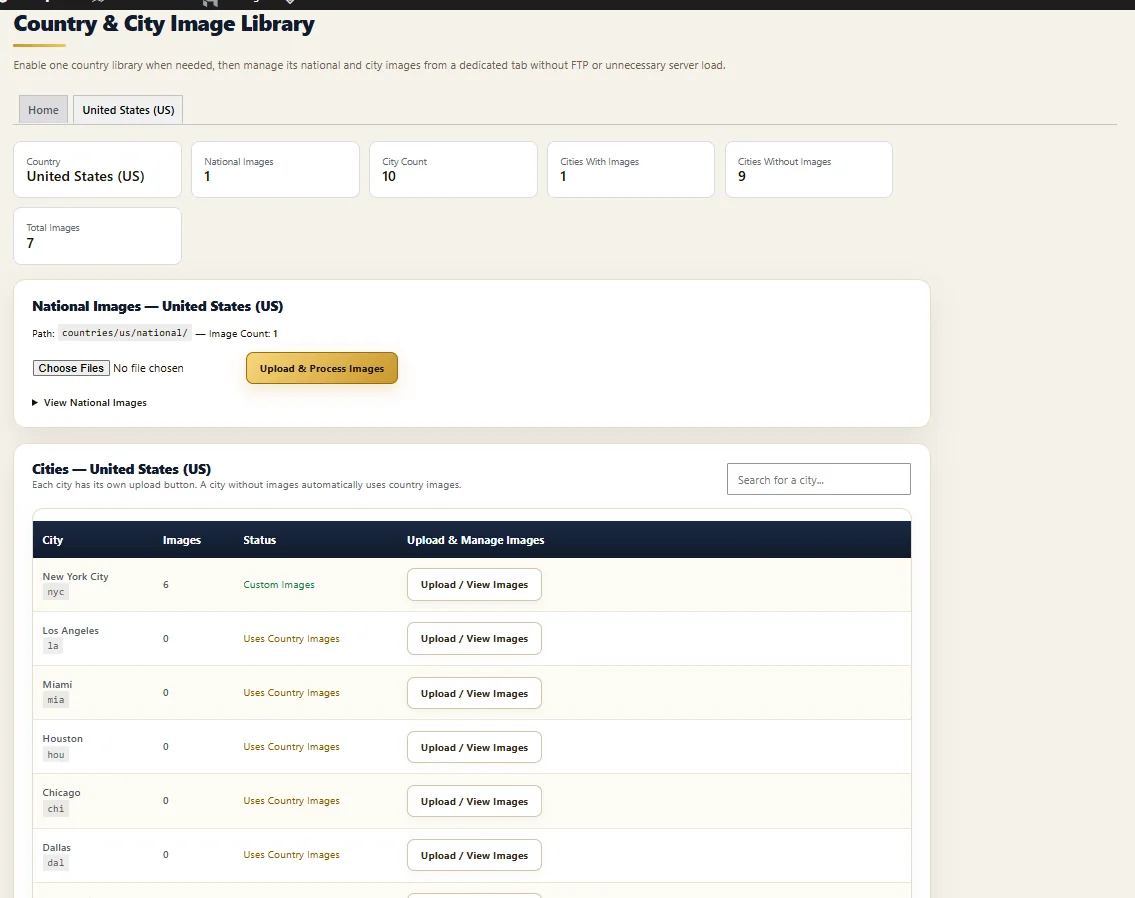The height and width of the screenshot is (898, 1135).
Task: Open Upload / View Images for Los Angeles
Action: click(474, 639)
